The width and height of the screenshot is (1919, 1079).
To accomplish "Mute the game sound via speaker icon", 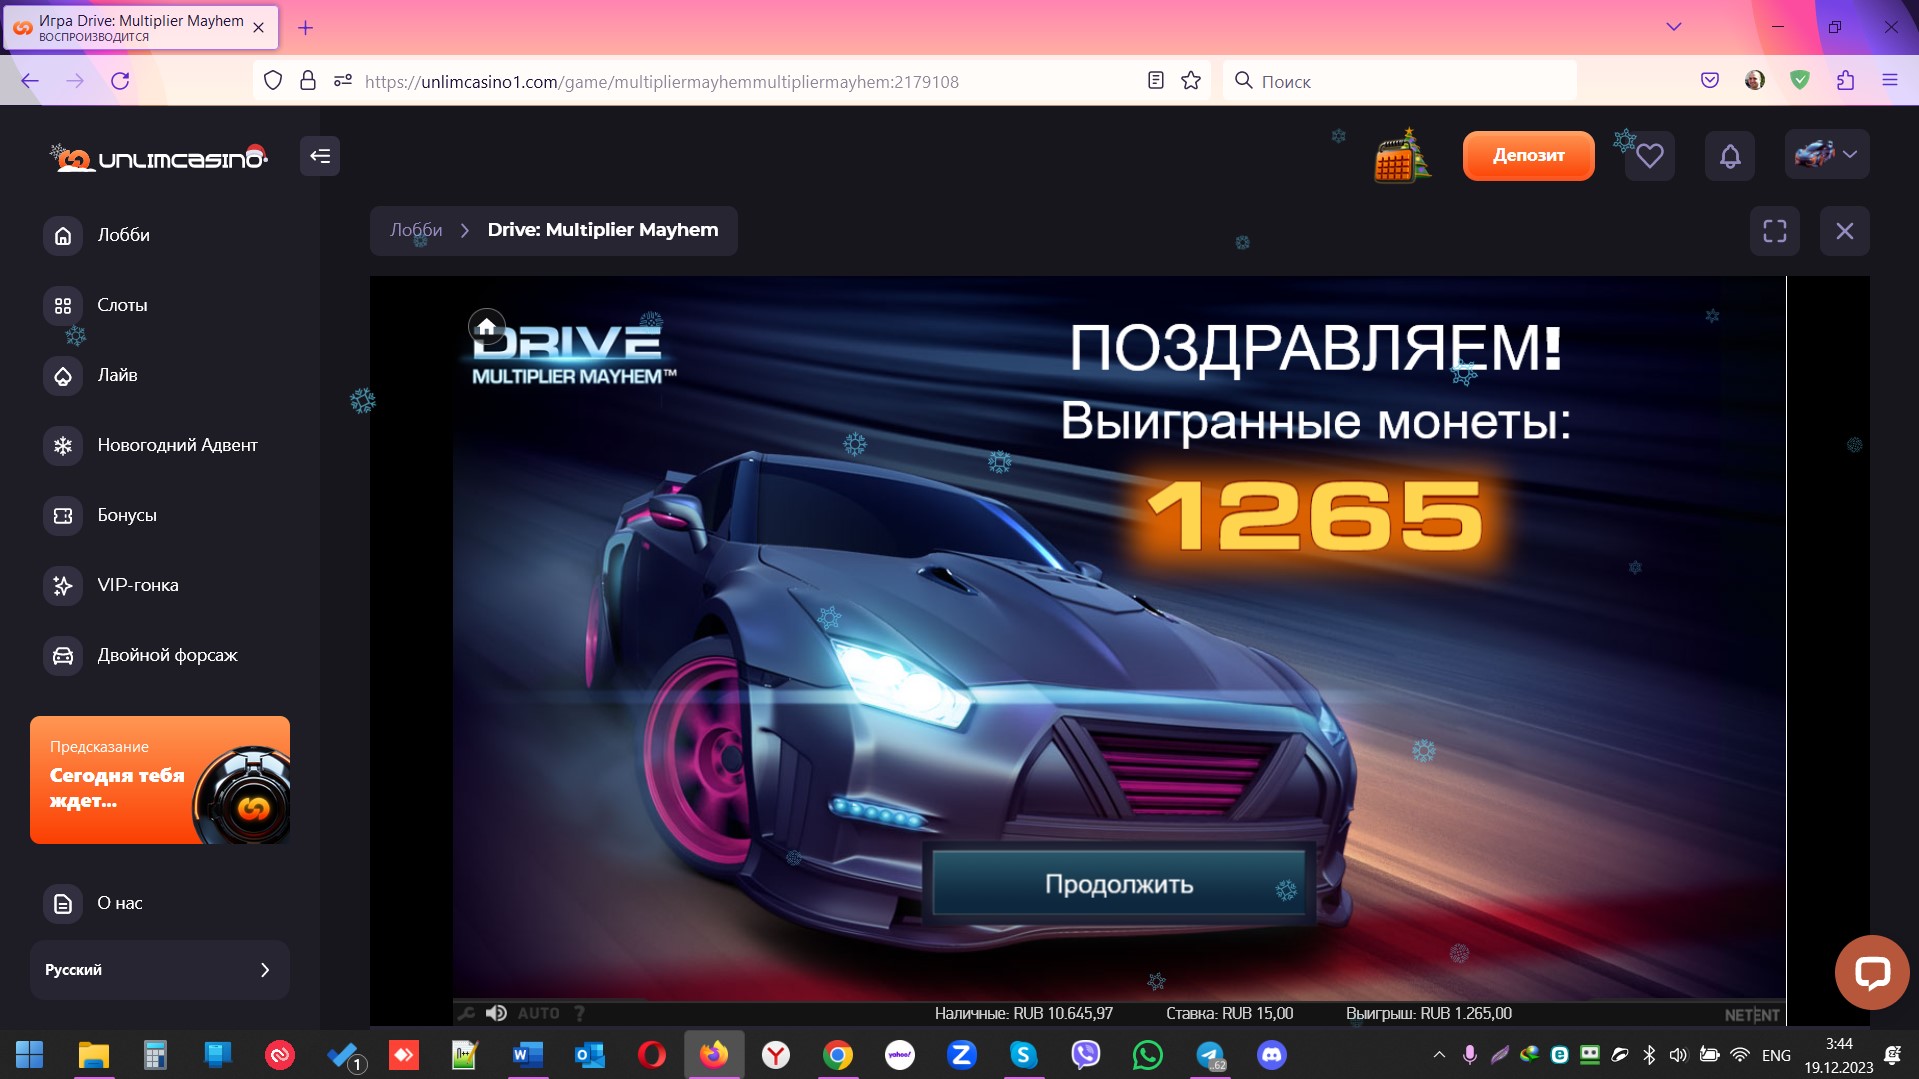I will coord(496,1013).
